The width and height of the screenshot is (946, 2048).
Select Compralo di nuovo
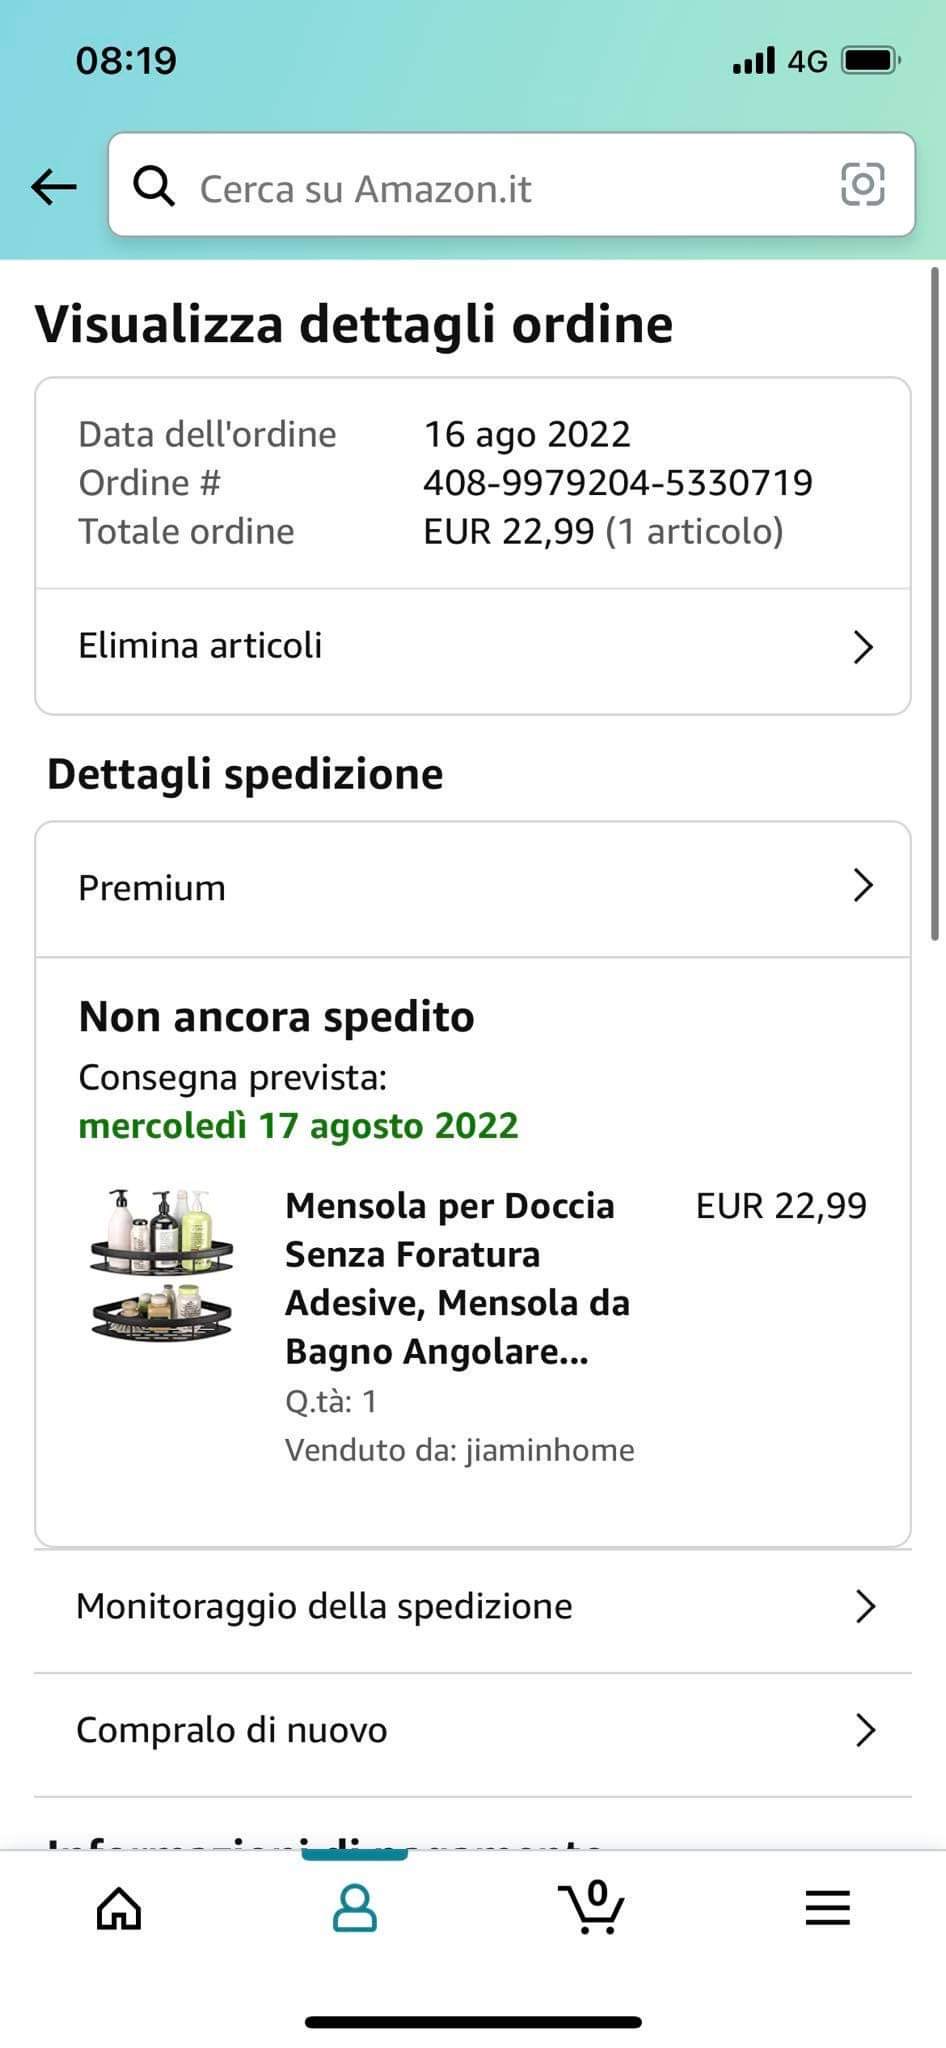[232, 1731]
